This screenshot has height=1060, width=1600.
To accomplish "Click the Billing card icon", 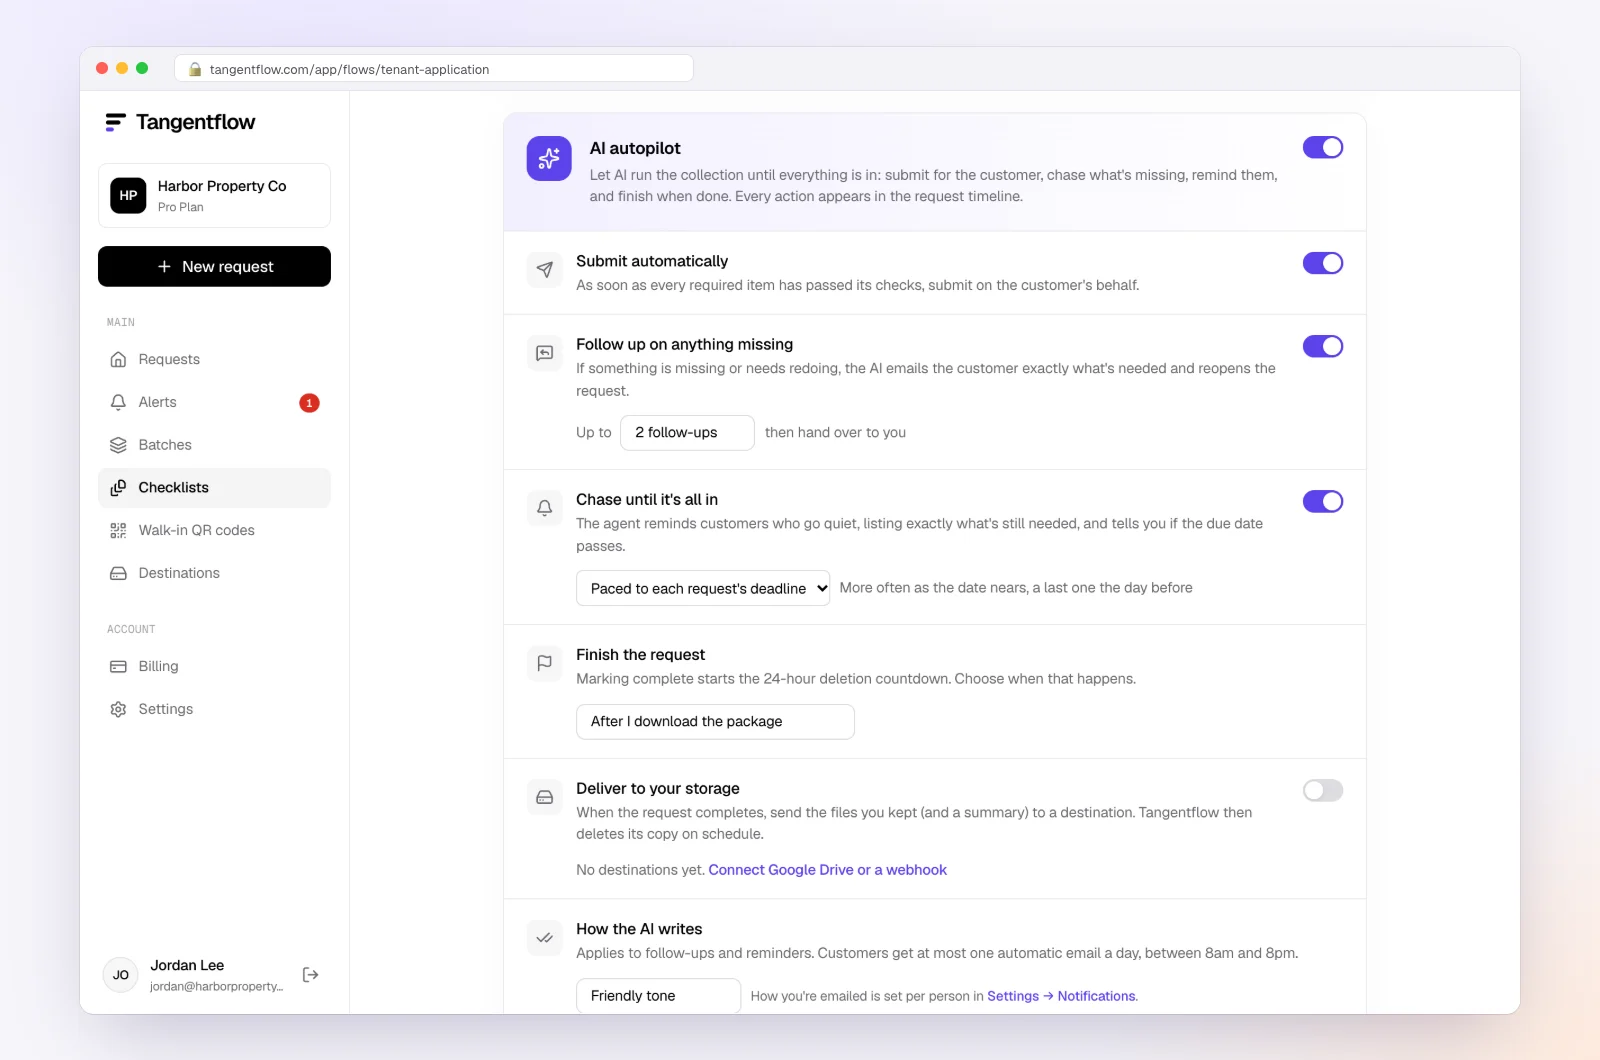I will (118, 667).
